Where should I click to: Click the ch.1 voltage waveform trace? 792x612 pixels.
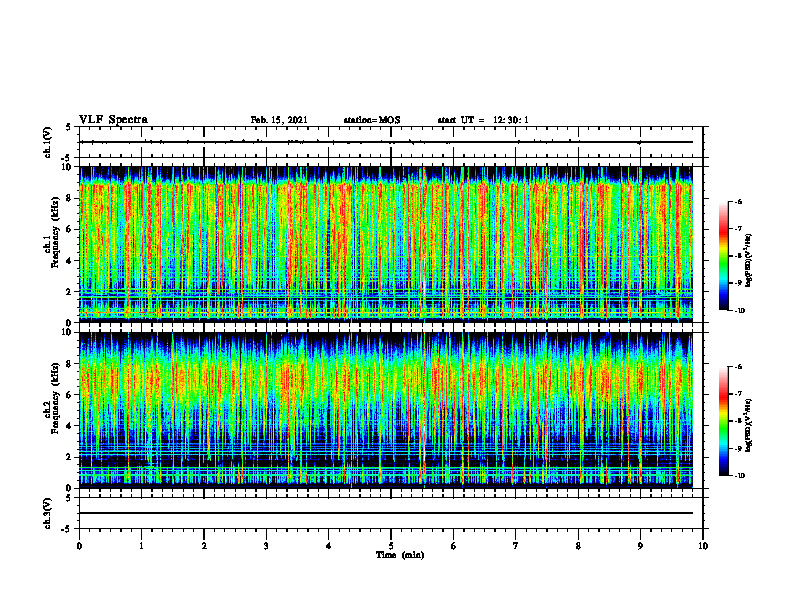pyautogui.click(x=386, y=142)
